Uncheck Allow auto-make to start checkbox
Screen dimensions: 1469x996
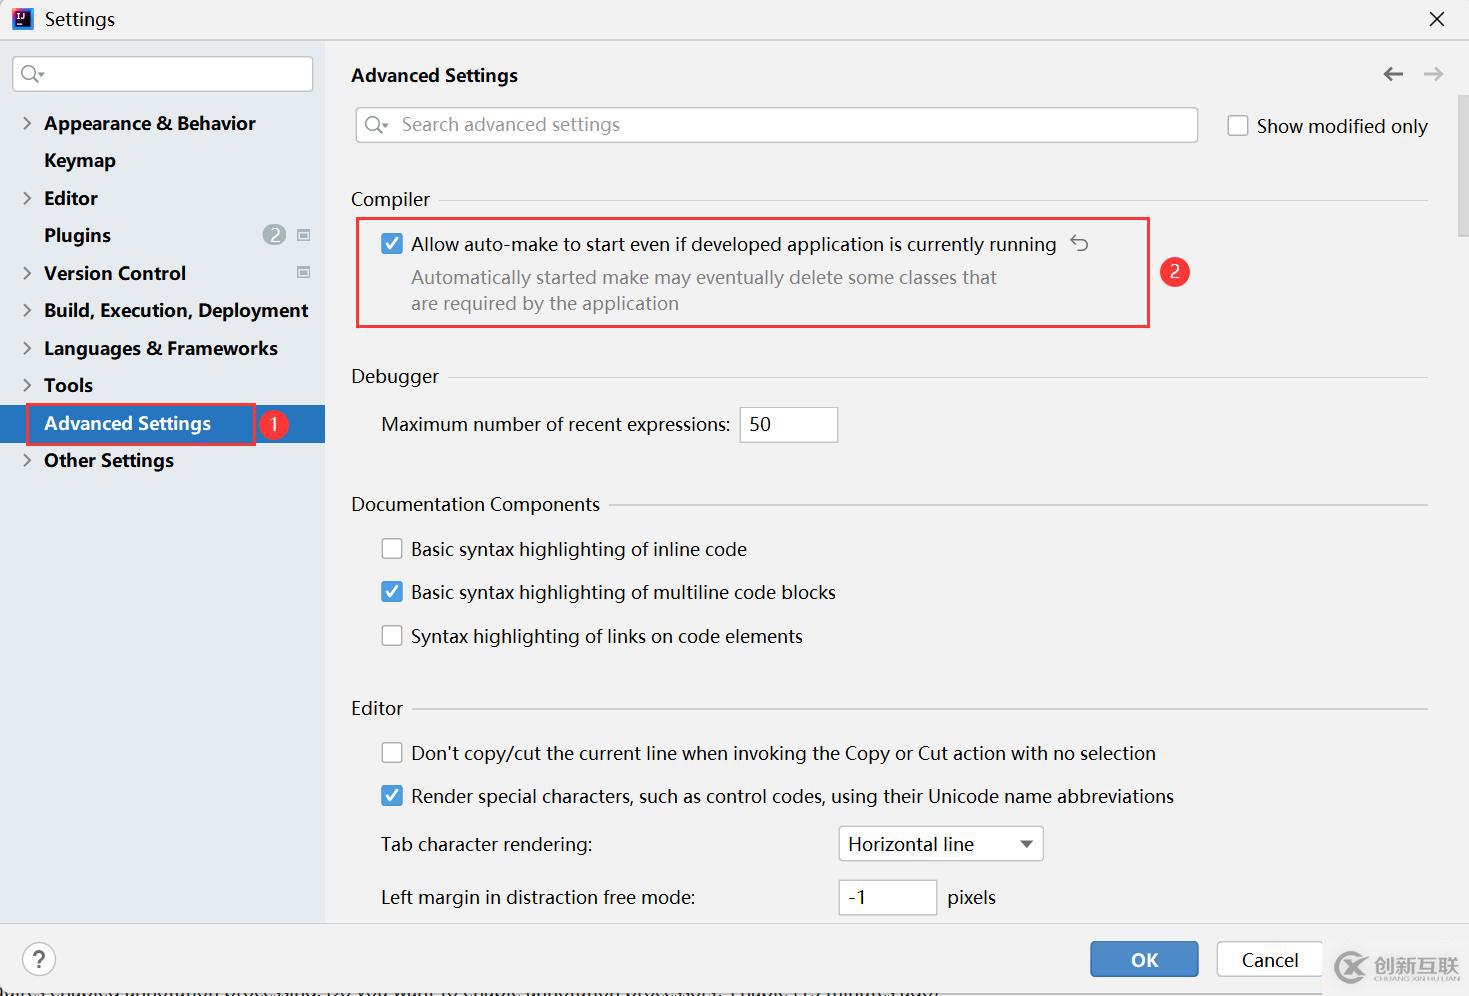click(392, 244)
